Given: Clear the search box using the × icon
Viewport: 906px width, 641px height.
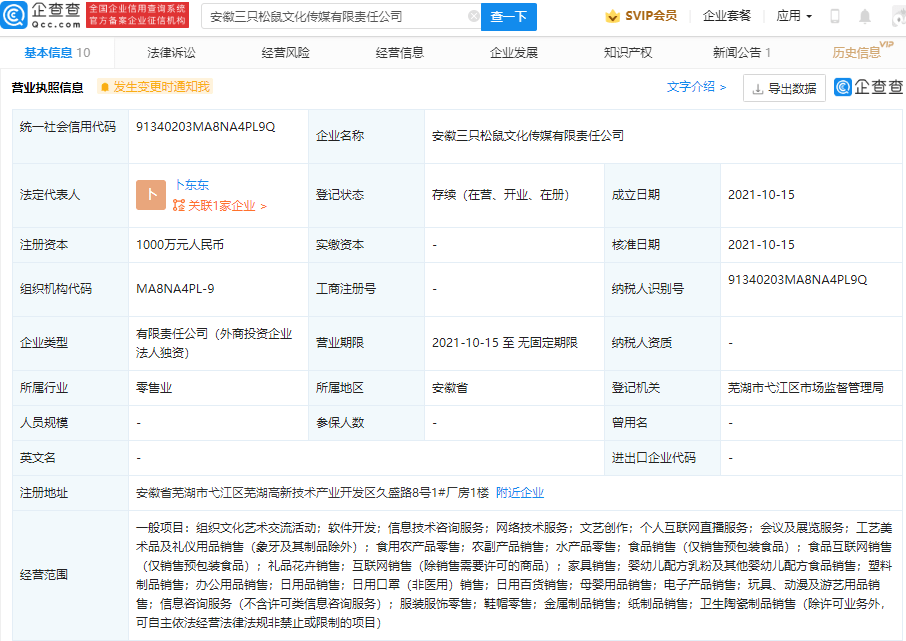Looking at the screenshot, I should [x=475, y=16].
